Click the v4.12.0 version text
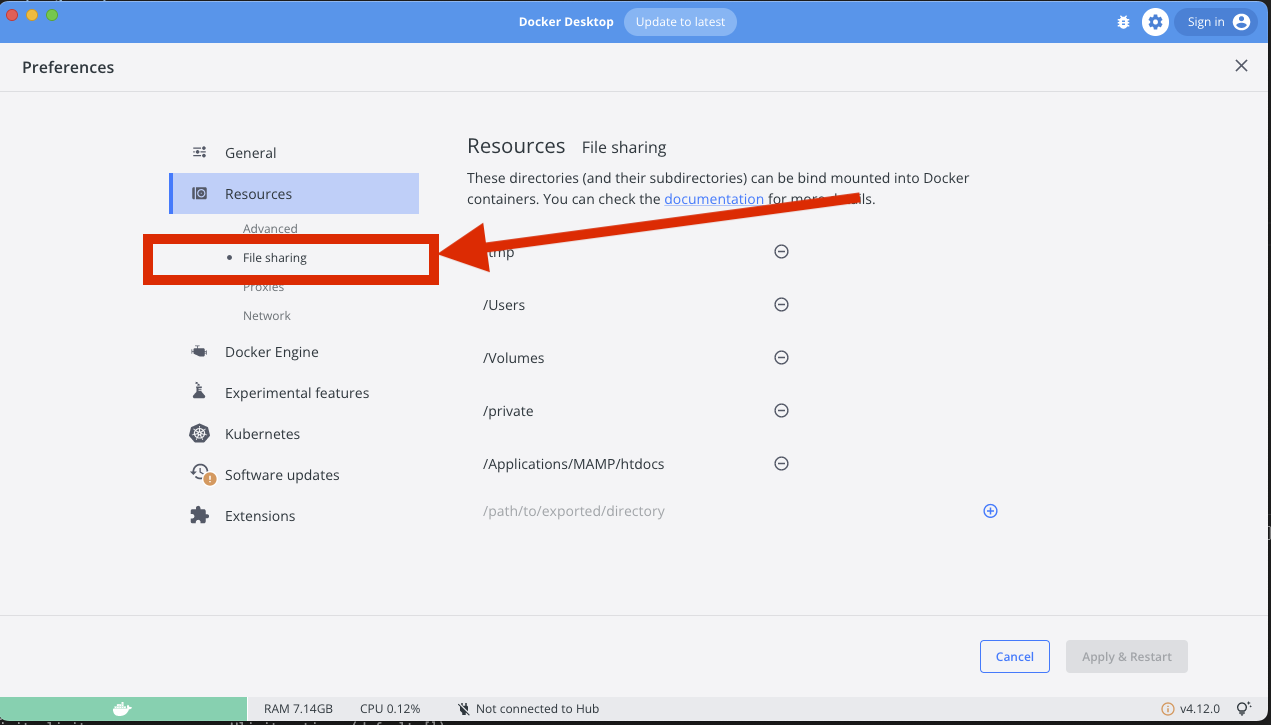The width and height of the screenshot is (1271, 725). pos(1200,709)
